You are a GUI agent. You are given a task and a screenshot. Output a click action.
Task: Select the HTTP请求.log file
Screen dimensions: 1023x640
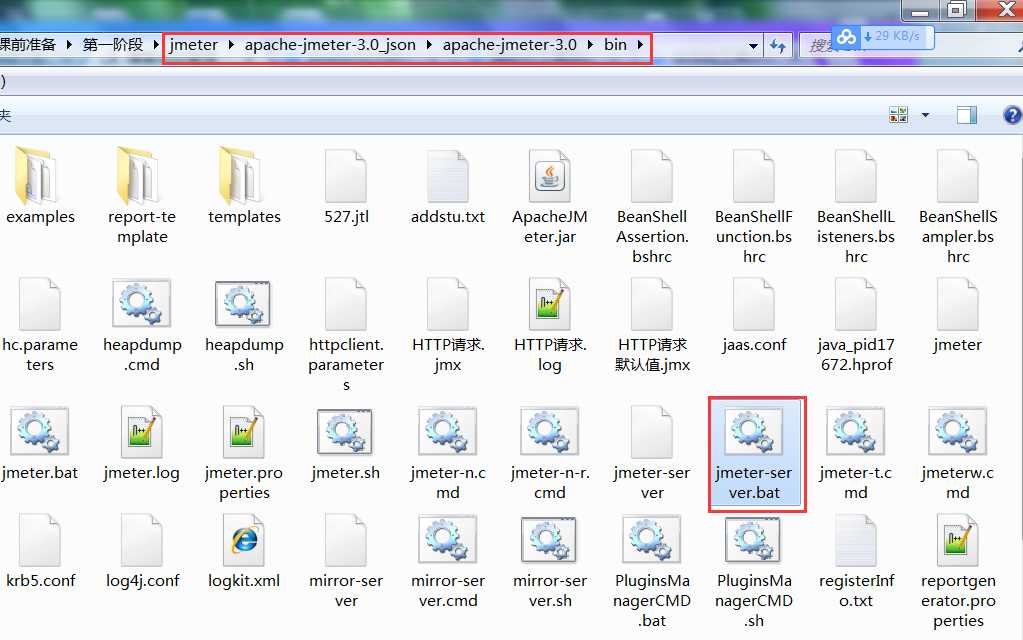coord(549,324)
